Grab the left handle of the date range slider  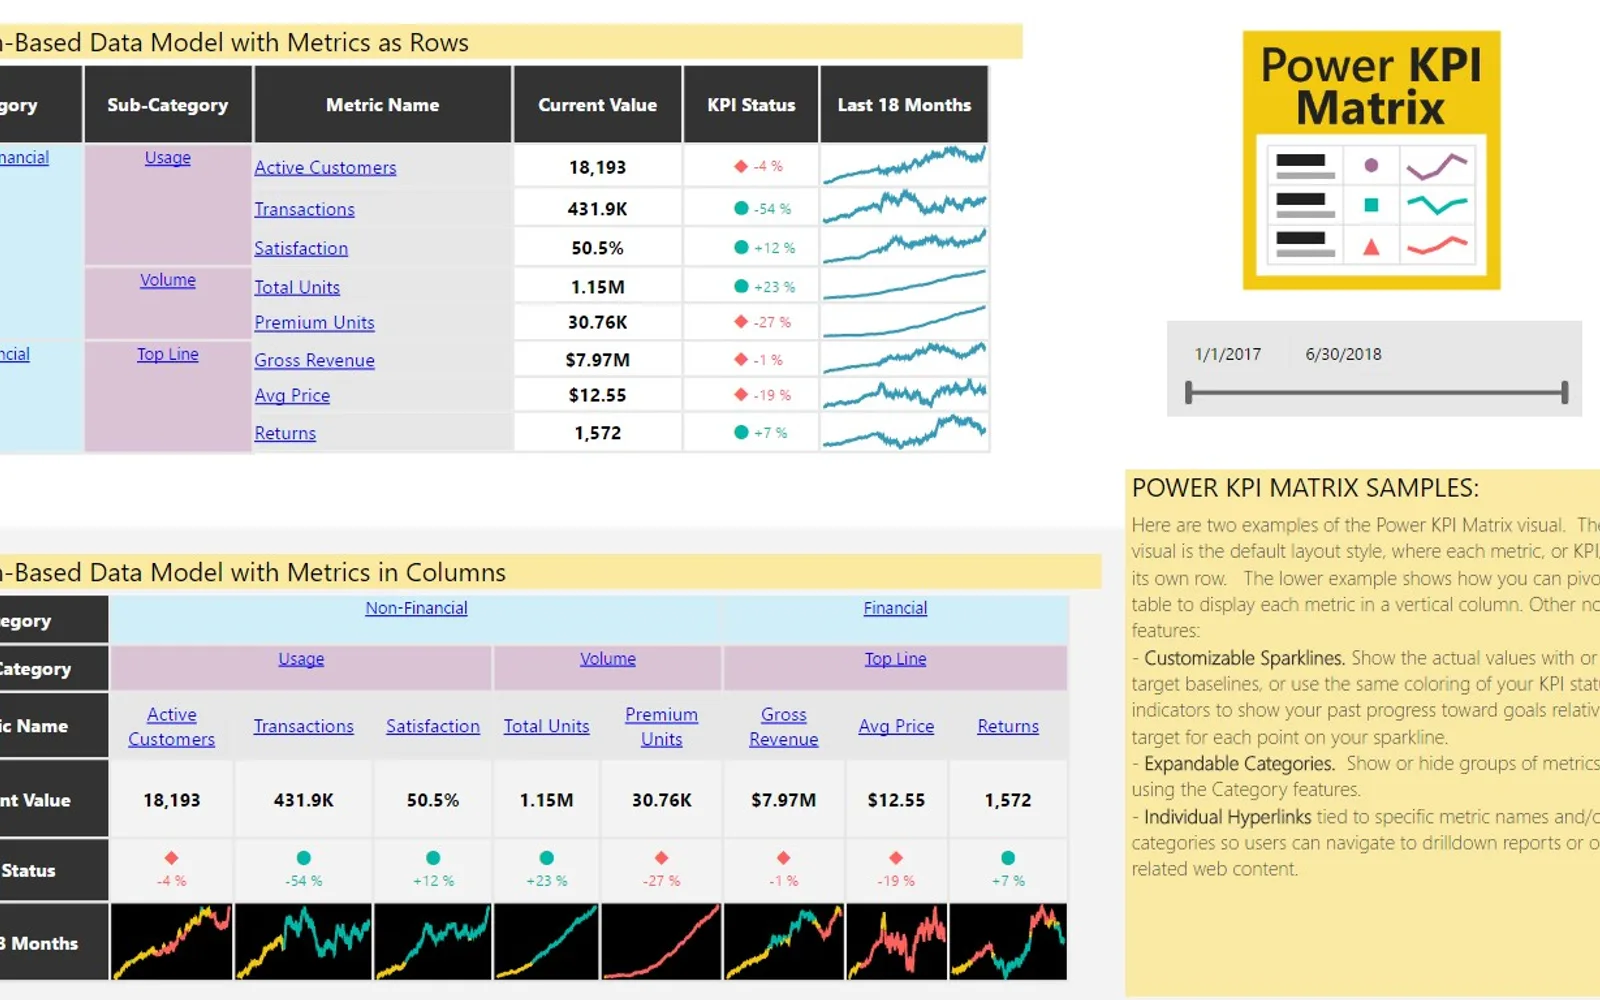[1189, 393]
